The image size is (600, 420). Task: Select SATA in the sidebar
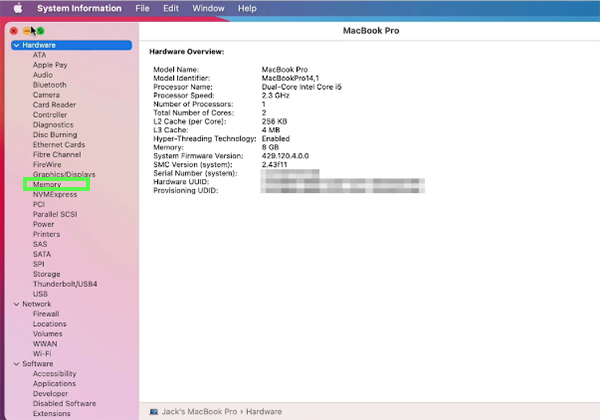42,254
